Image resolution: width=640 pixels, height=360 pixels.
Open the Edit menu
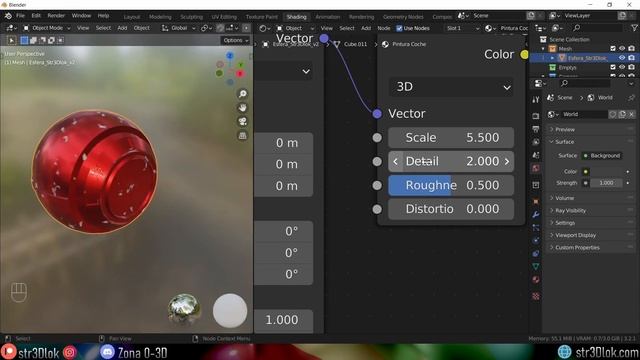click(36, 16)
